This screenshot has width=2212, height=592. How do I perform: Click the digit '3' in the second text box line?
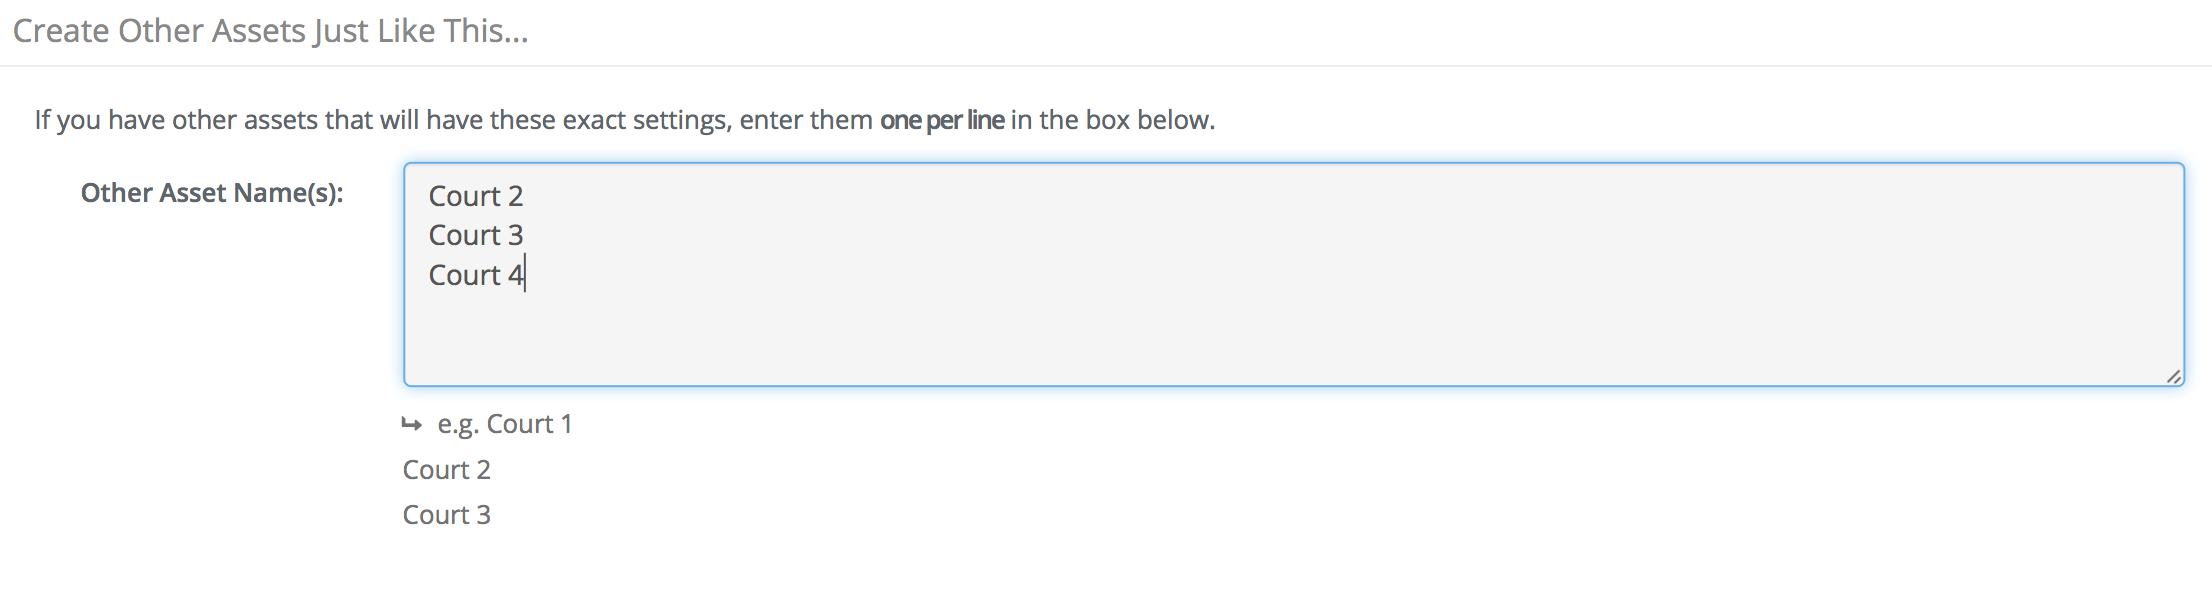(x=516, y=235)
